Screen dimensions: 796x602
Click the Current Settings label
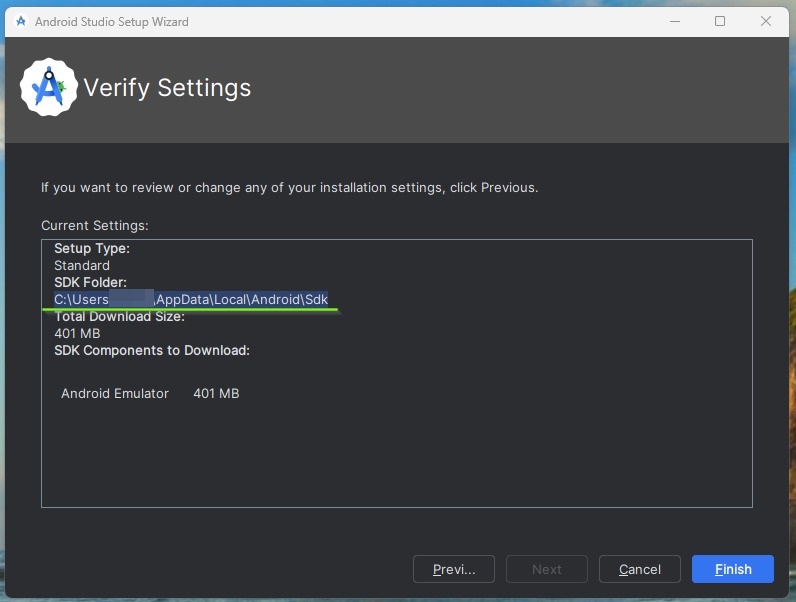click(x=95, y=225)
